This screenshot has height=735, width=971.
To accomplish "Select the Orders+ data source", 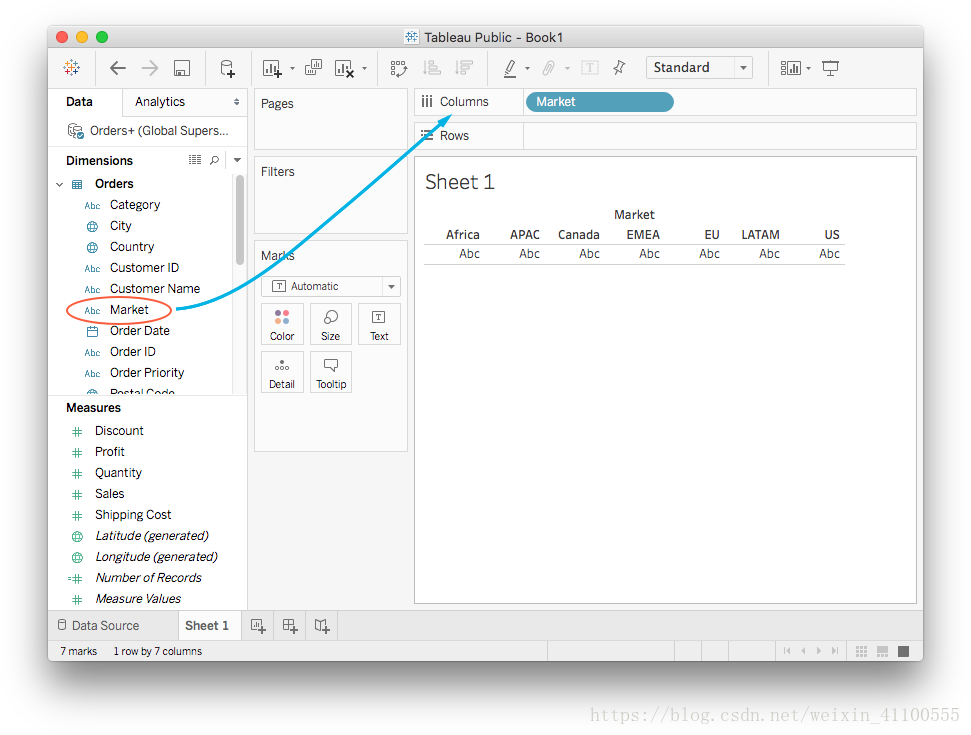I will pyautogui.click(x=148, y=131).
